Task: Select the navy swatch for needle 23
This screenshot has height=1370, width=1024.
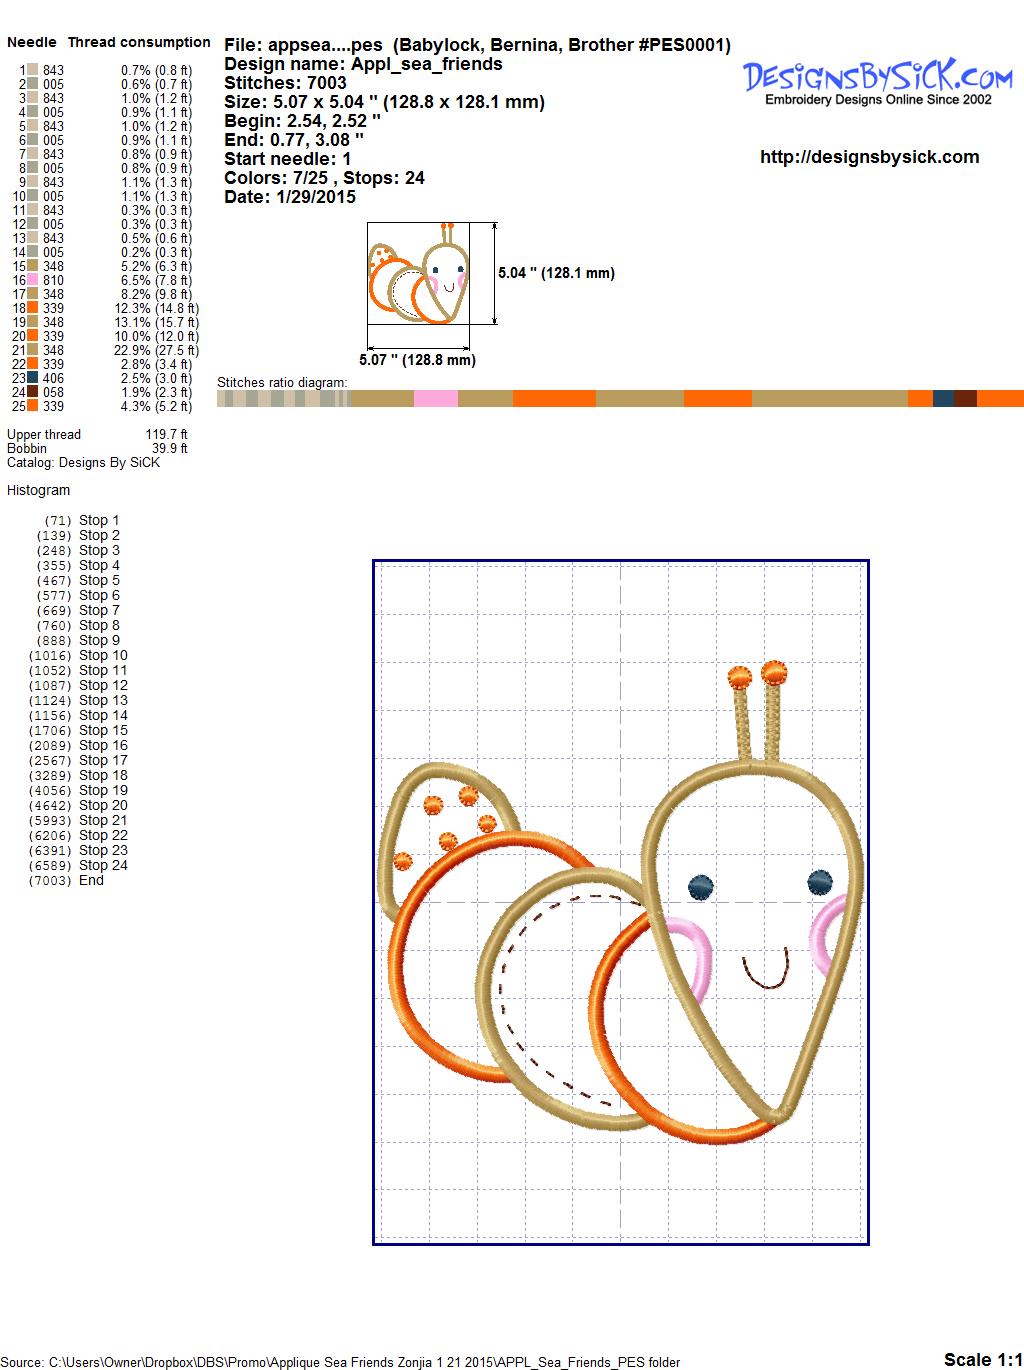Action: [33, 379]
